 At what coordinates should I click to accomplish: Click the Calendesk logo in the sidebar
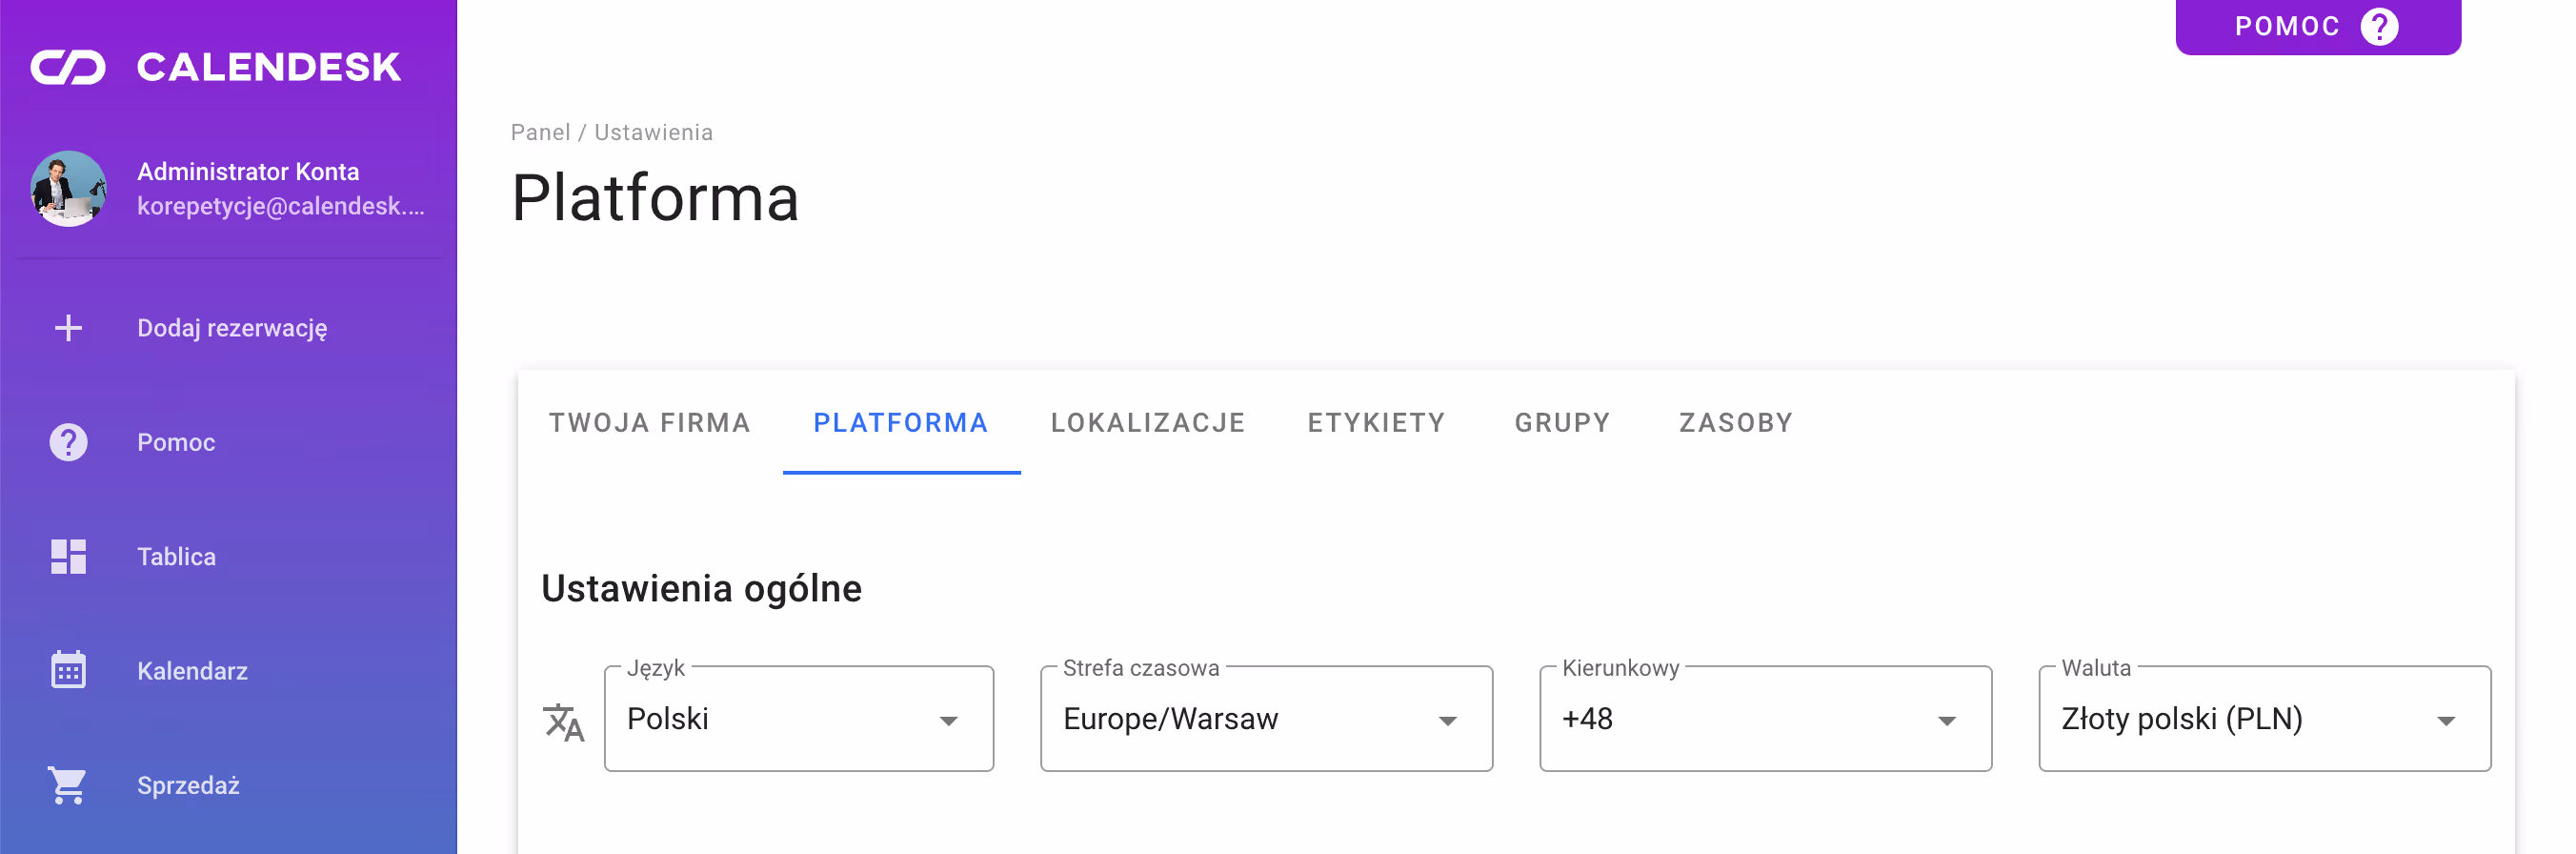point(218,66)
